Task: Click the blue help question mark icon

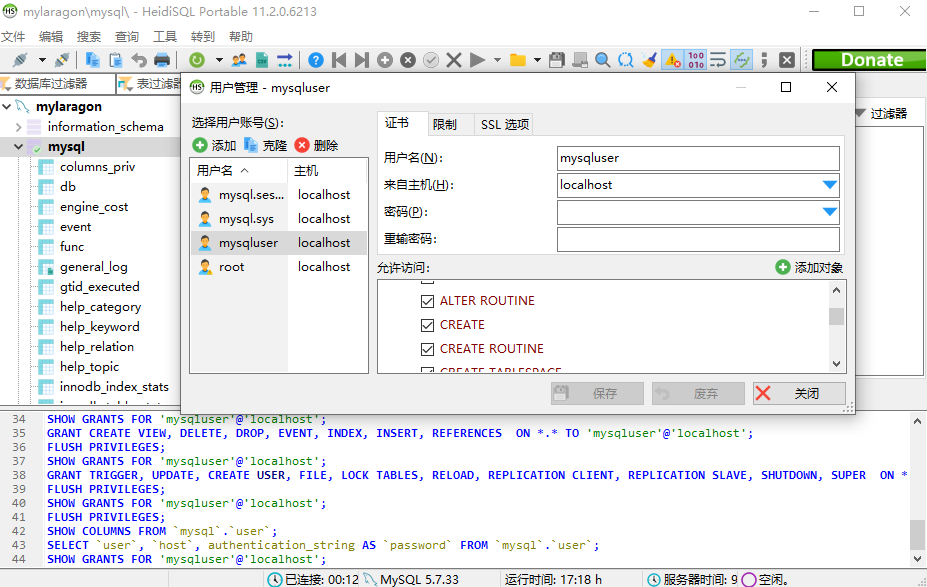Action: [316, 60]
